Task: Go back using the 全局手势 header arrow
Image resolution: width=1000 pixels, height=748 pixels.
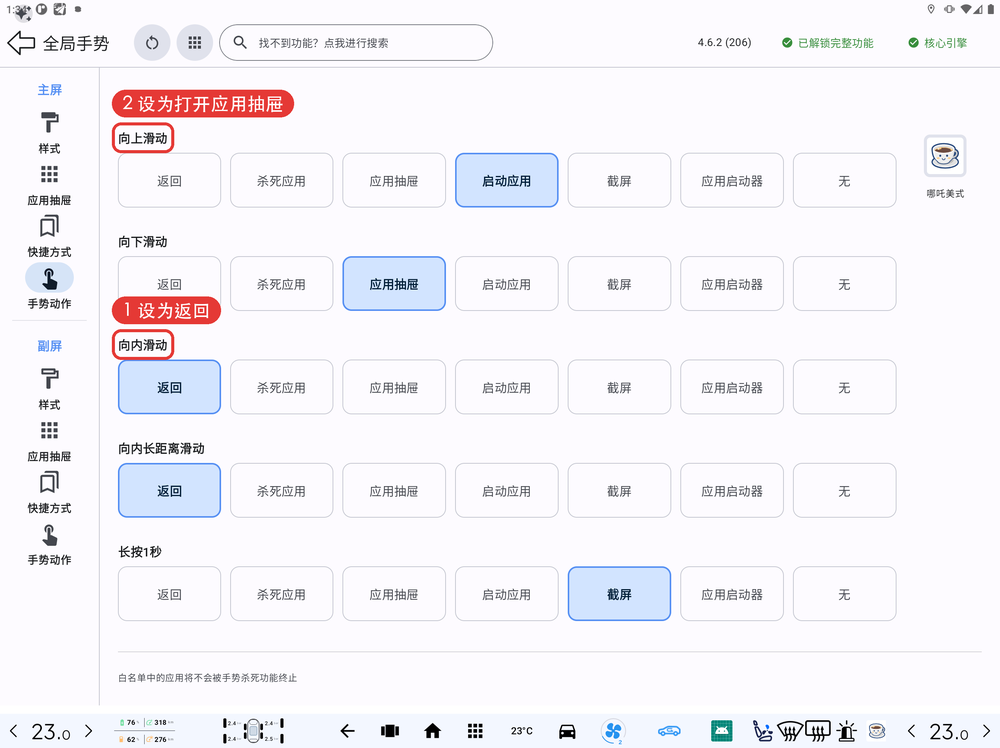Action: pyautogui.click(x=21, y=43)
